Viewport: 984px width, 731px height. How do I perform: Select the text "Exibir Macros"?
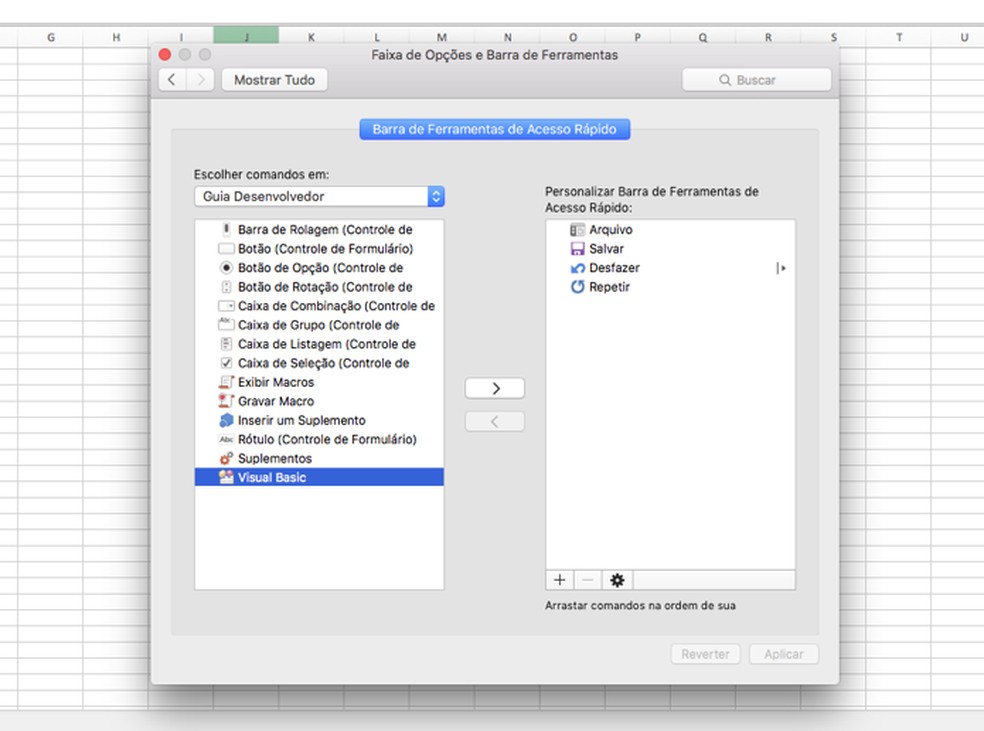[x=275, y=382]
